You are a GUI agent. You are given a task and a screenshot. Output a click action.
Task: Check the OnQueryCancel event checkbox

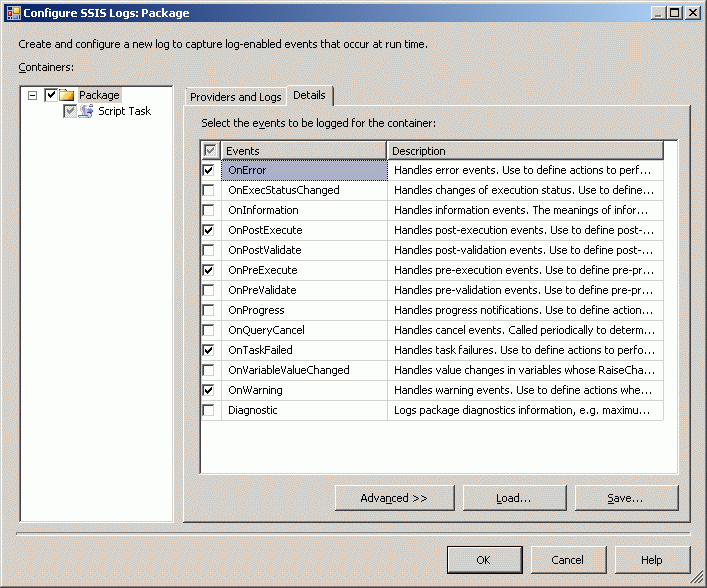point(208,330)
